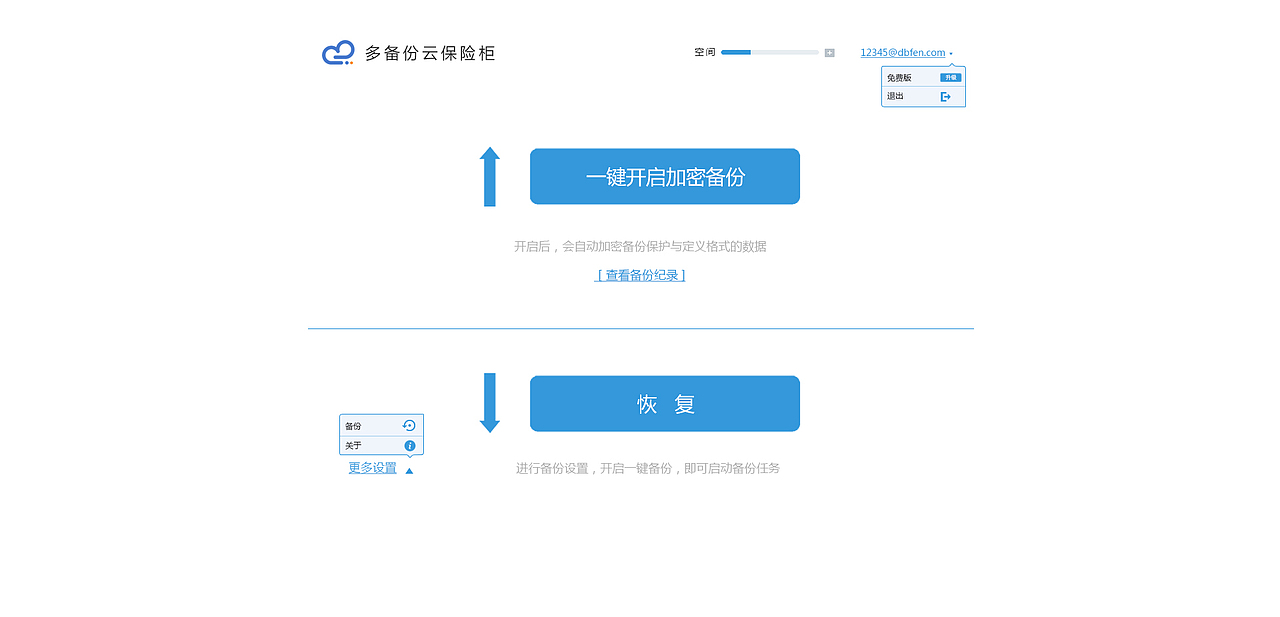Click the backup clock icon beside 备份

[x=409, y=425]
